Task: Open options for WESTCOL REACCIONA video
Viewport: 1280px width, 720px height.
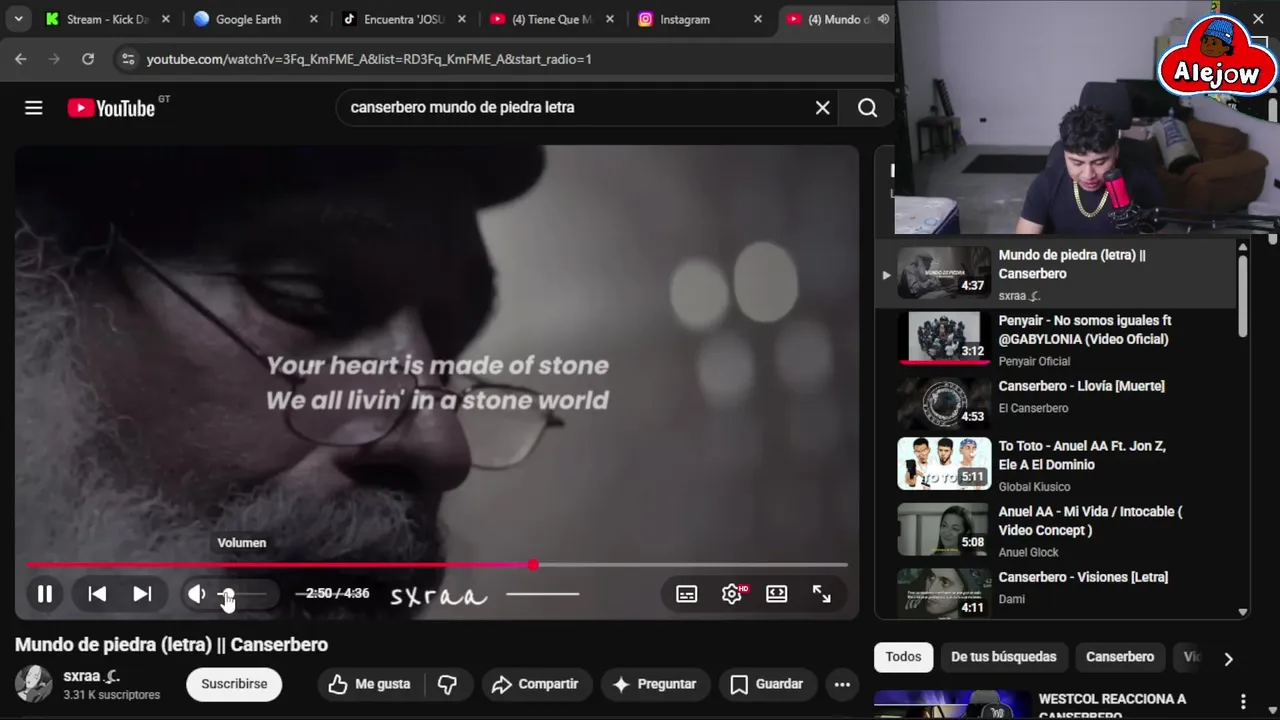Action: [x=1243, y=701]
